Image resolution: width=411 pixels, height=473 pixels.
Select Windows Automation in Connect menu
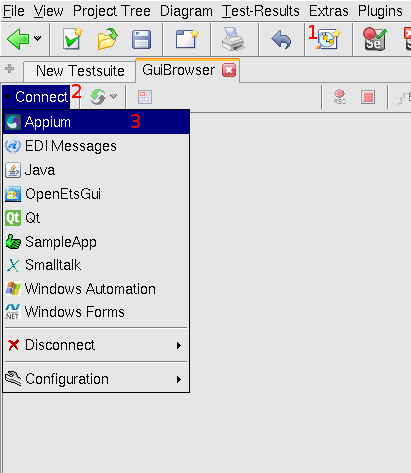pos(96,289)
